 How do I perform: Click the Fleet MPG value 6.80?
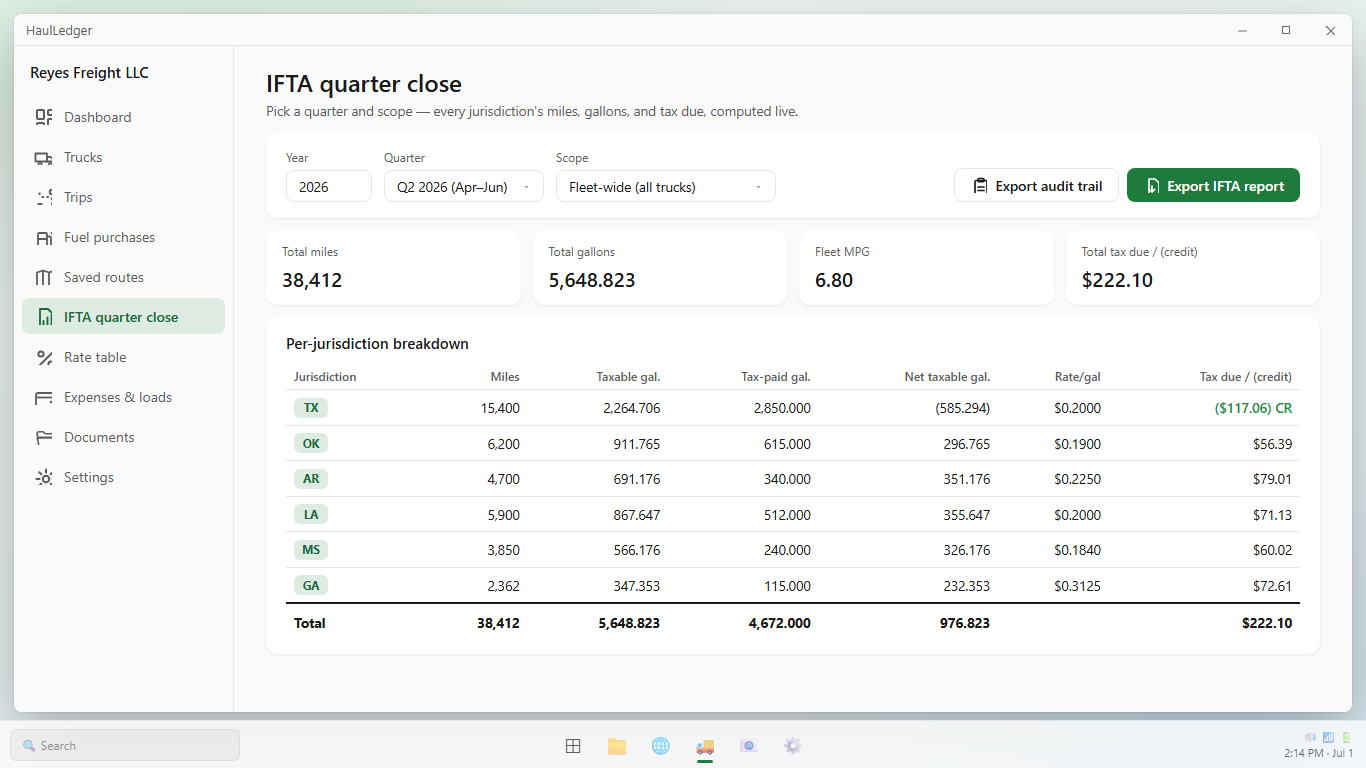(834, 280)
